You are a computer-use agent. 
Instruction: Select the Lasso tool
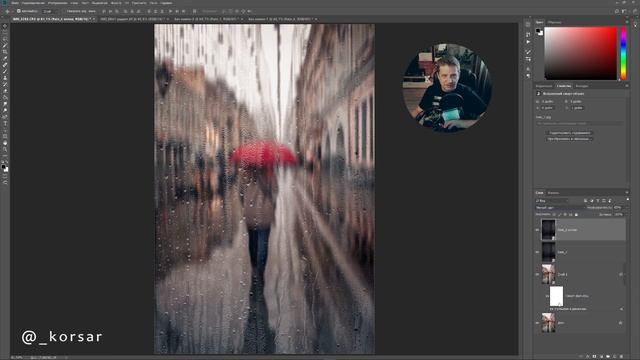click(x=5, y=39)
